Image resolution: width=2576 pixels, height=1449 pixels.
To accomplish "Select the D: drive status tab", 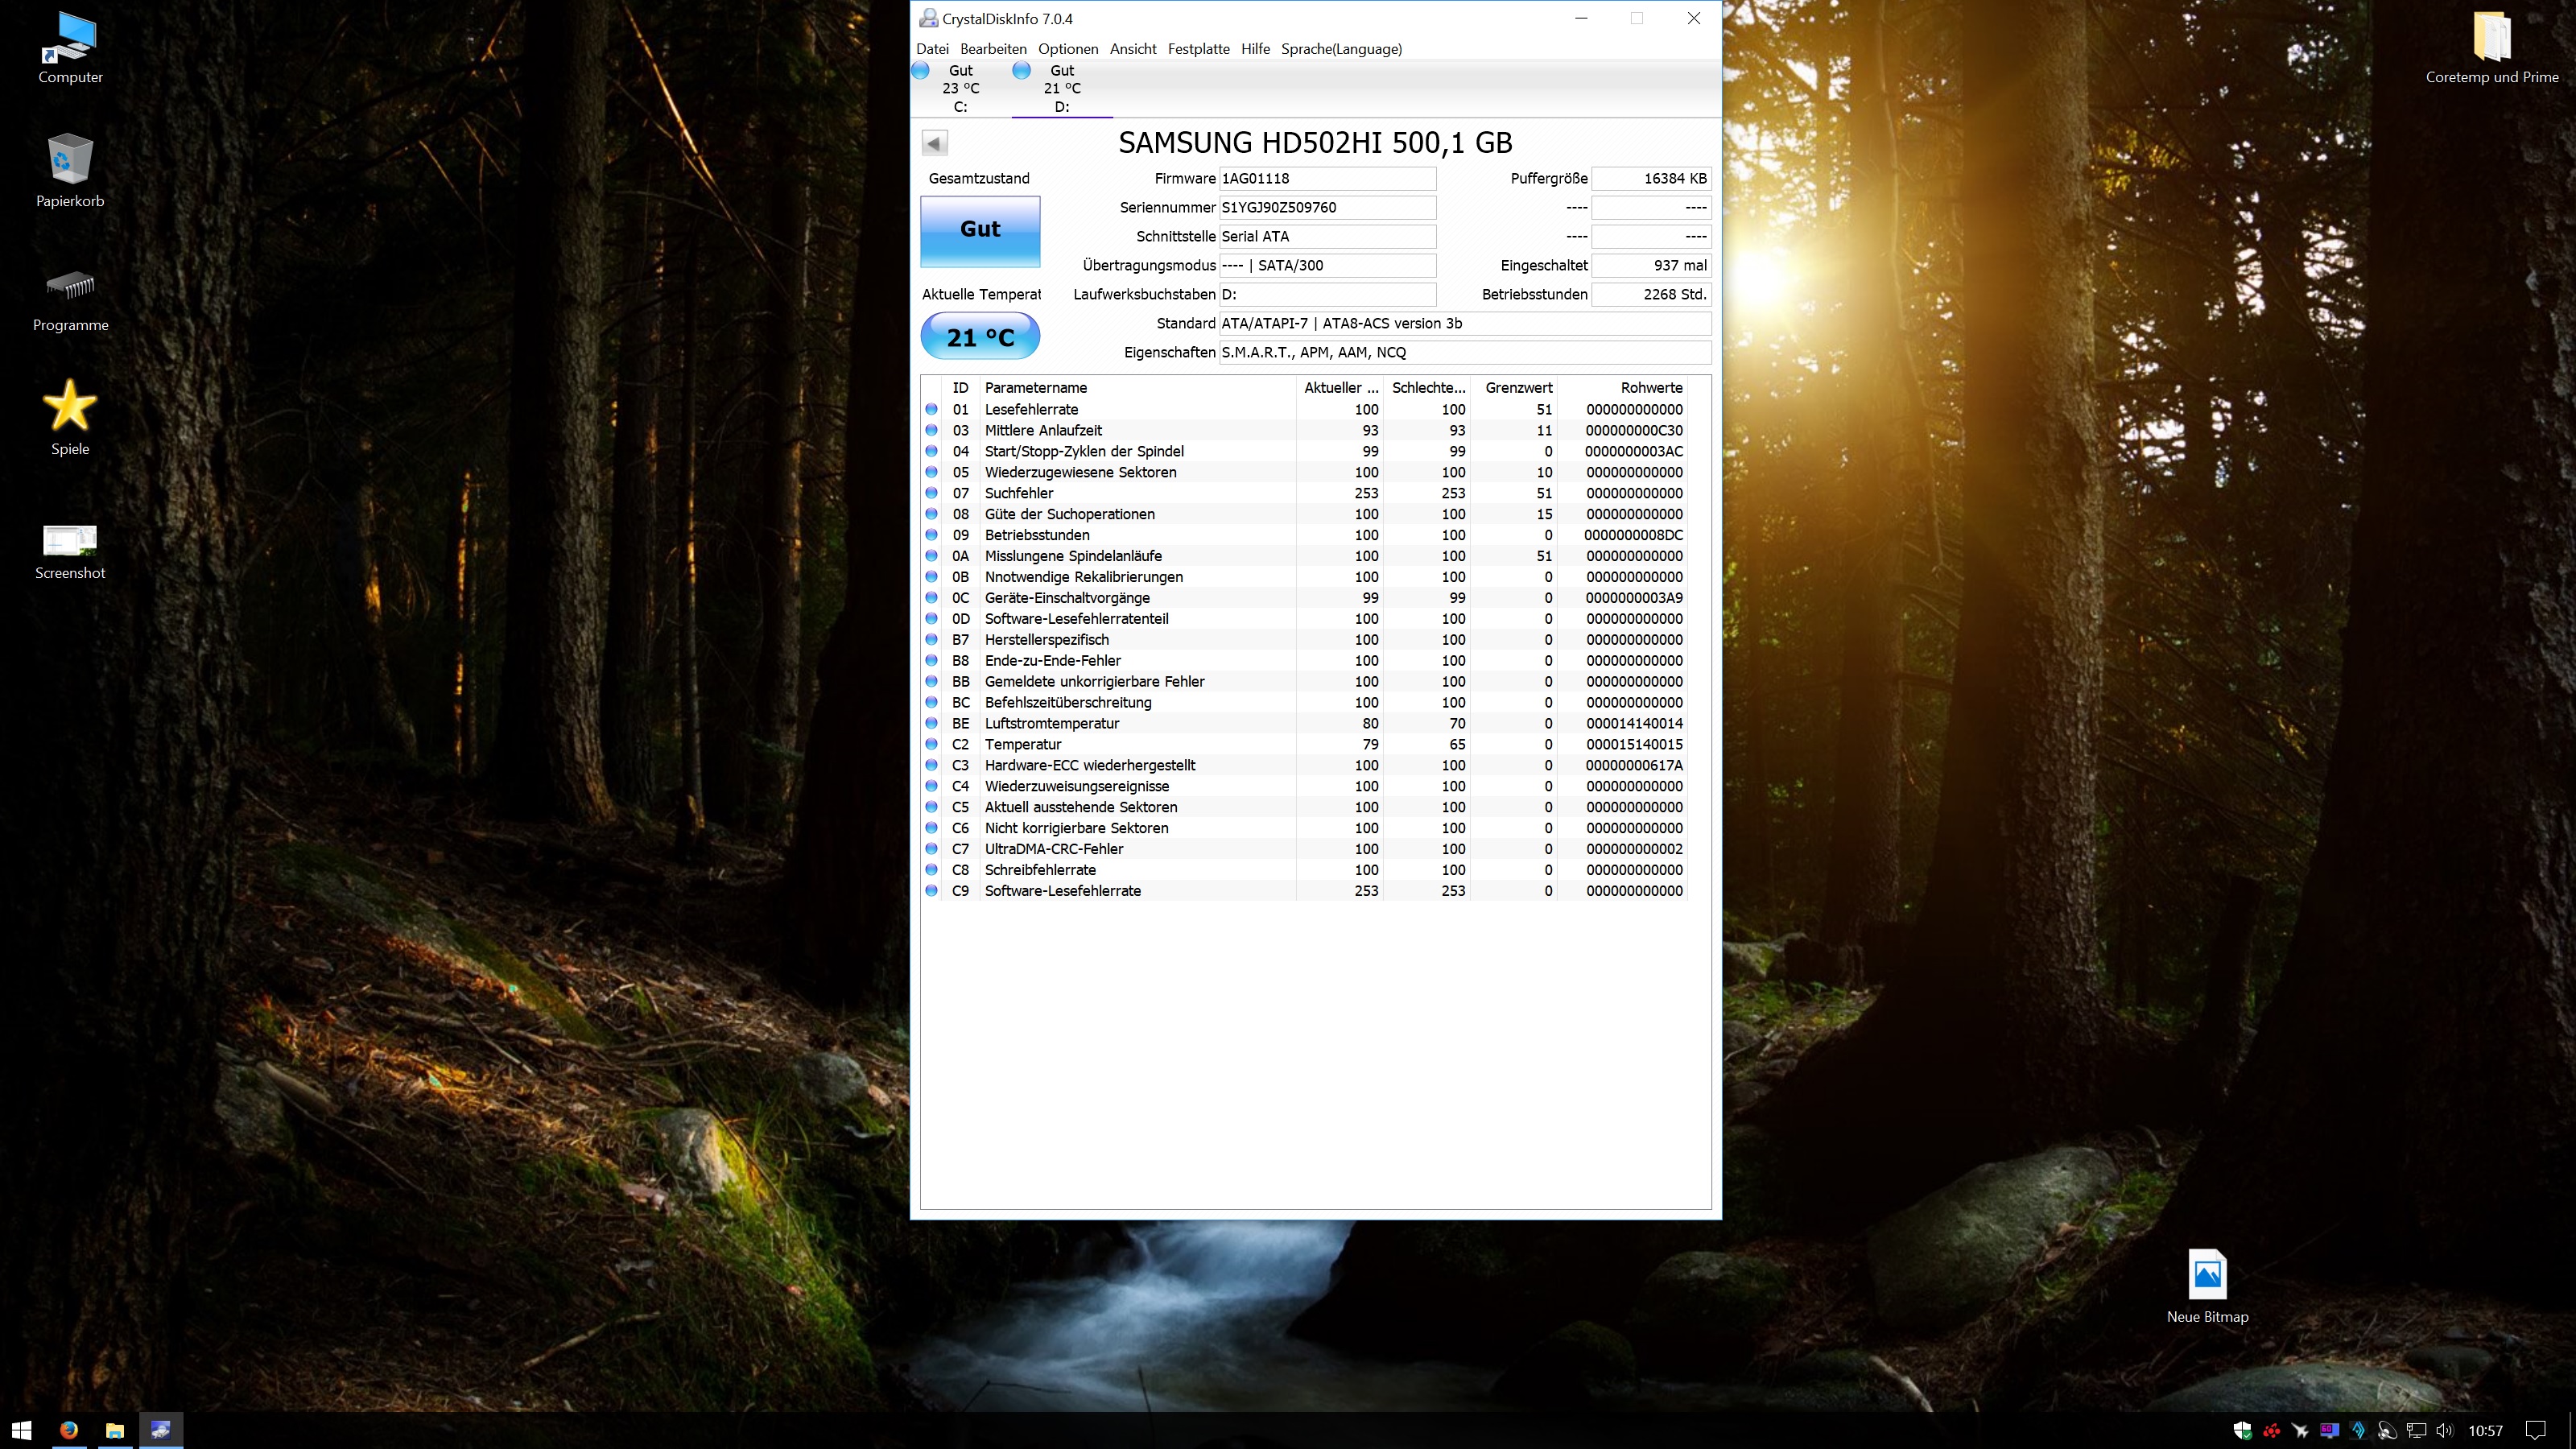I will (x=1061, y=88).
